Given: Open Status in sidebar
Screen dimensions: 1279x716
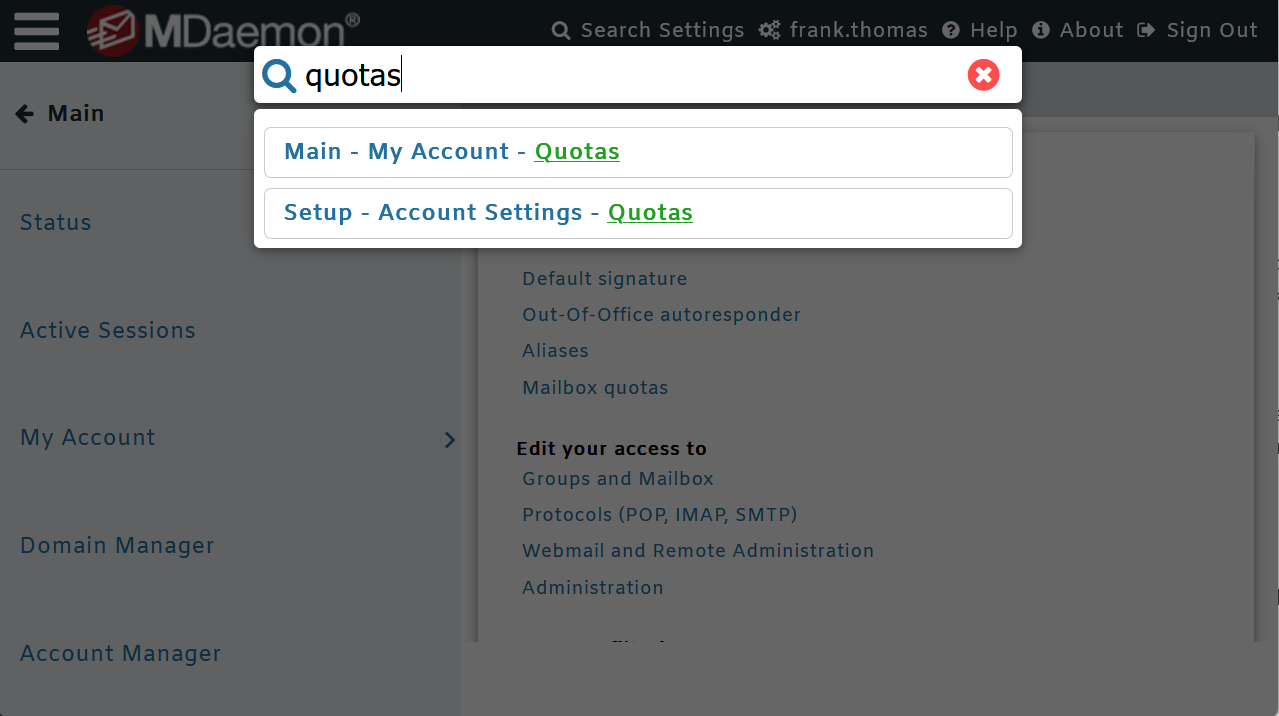Looking at the screenshot, I should coord(56,223).
